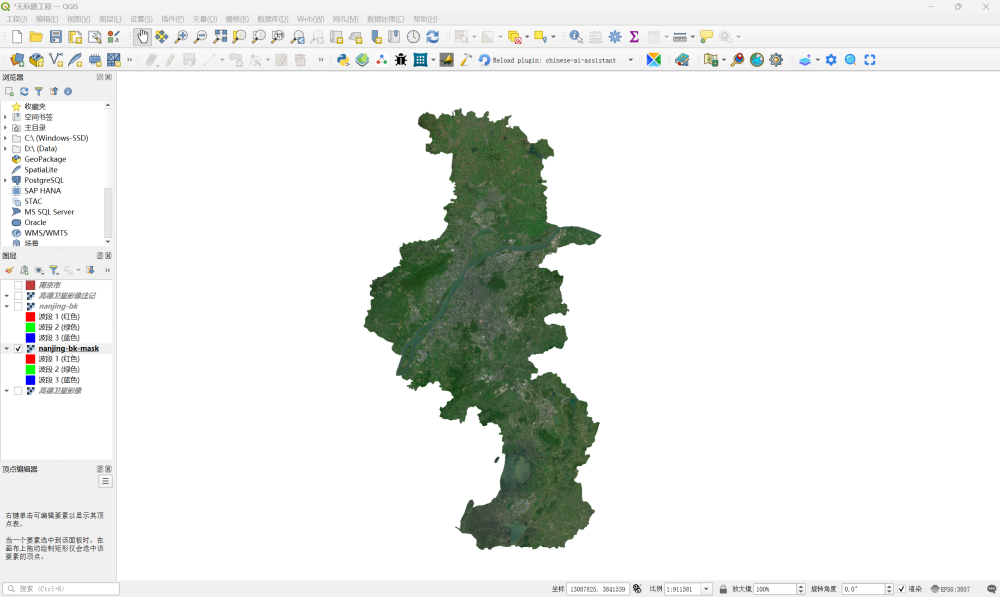1000x597 pixels.
Task: Open the Processing Toolbox gear icon
Action: coord(615,37)
